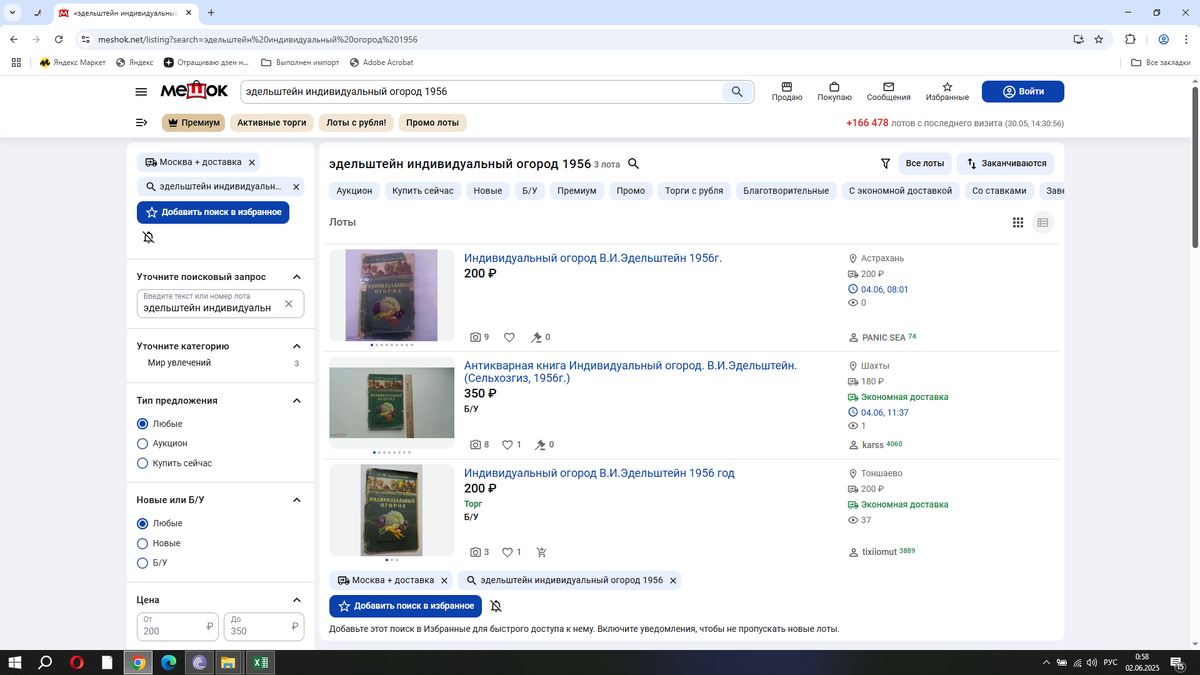The image size is (1200, 675).
Task: Click the crossed bell icon below the listings
Action: (x=496, y=606)
